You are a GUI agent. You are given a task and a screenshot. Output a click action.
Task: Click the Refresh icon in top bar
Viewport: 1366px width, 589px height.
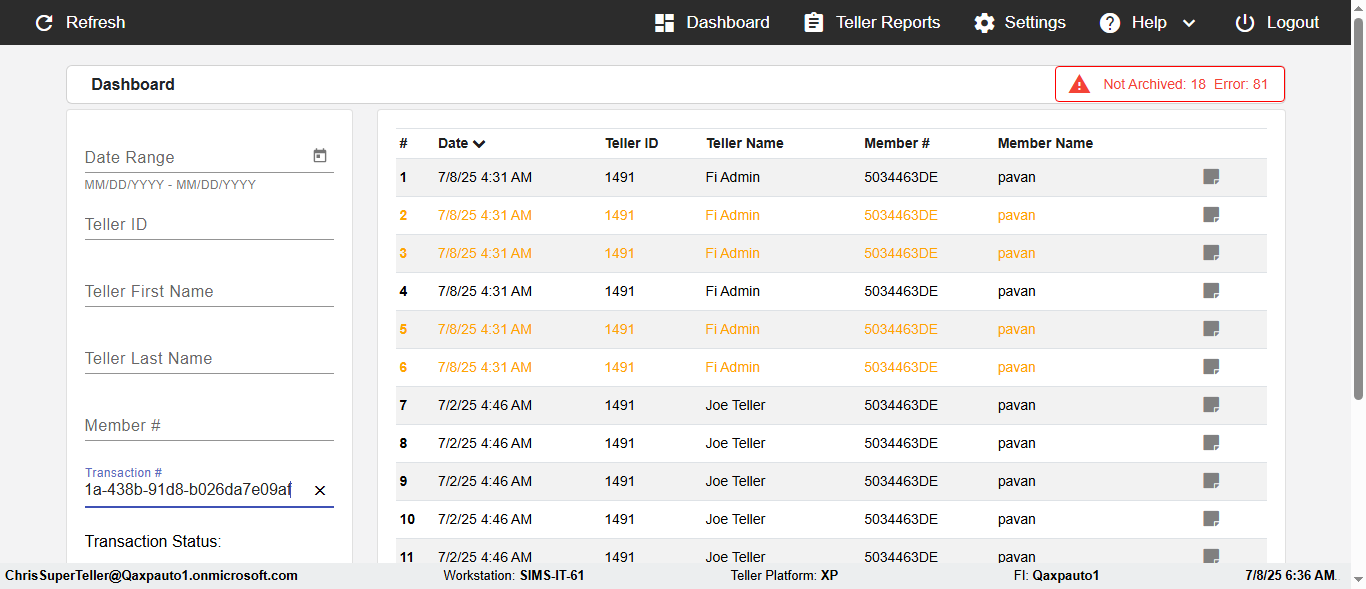click(x=44, y=23)
